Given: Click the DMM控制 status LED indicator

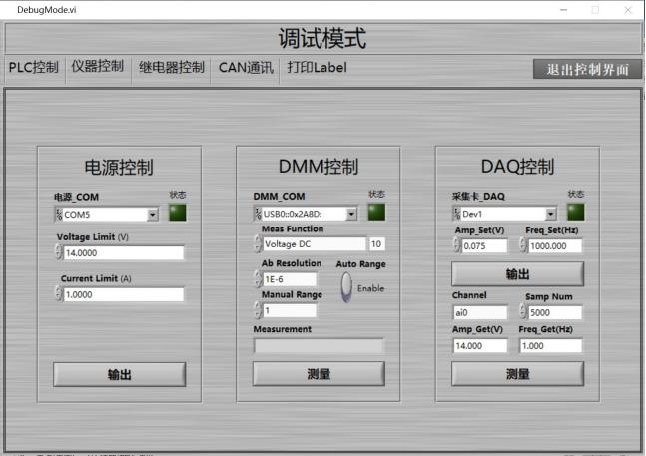Looking at the screenshot, I should [x=376, y=212].
